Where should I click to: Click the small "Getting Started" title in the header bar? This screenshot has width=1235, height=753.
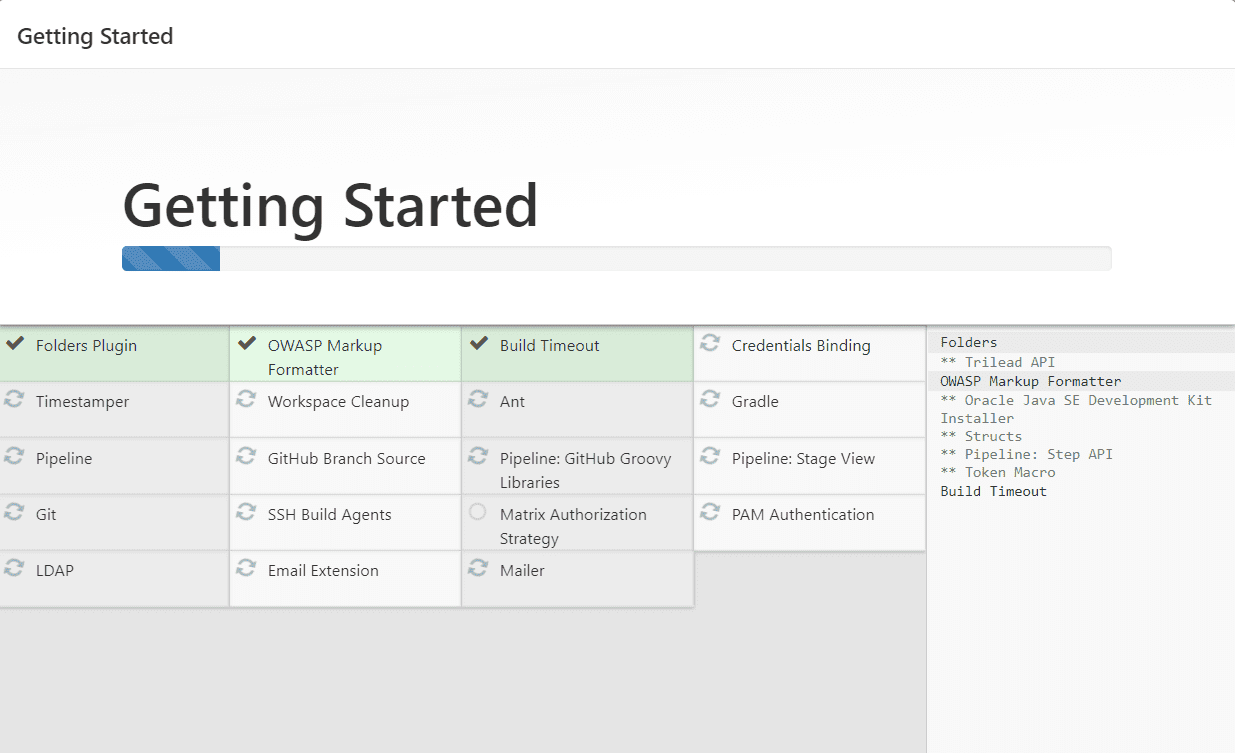(95, 37)
